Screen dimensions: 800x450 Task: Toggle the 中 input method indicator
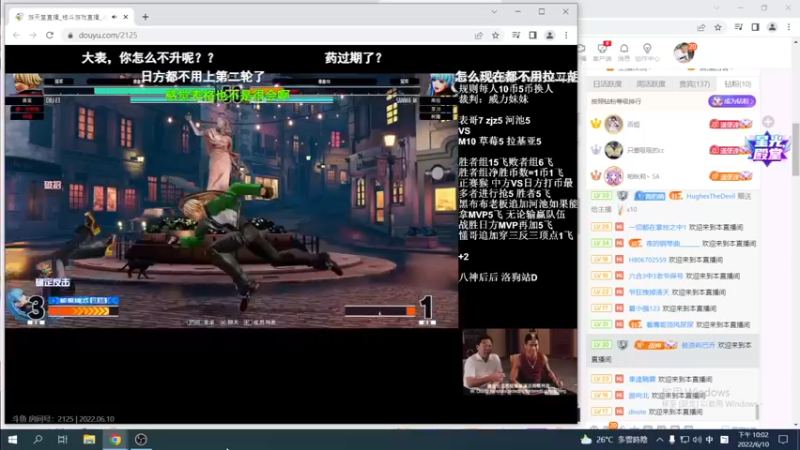[x=710, y=440]
